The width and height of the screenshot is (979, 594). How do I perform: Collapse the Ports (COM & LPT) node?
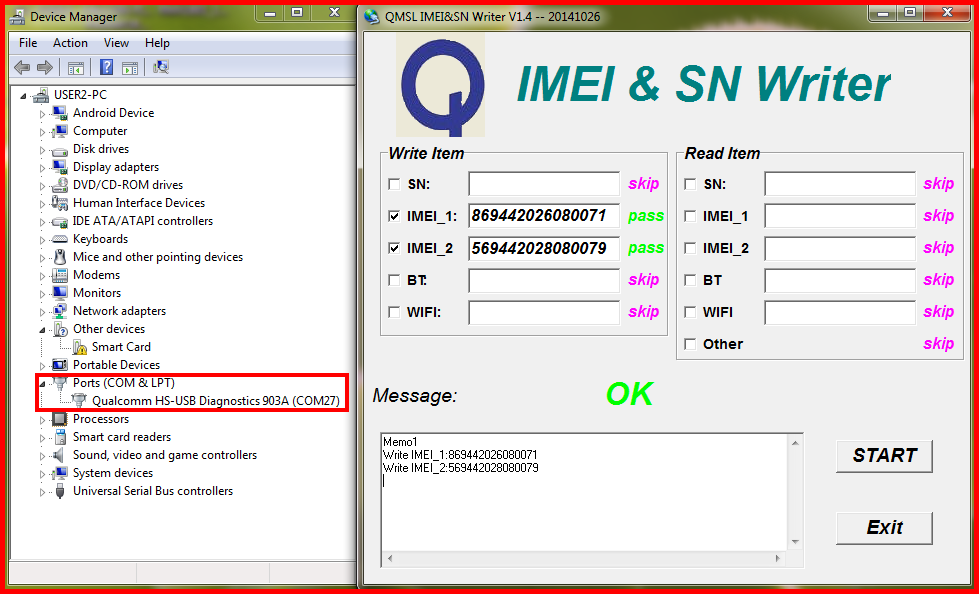tap(42, 384)
